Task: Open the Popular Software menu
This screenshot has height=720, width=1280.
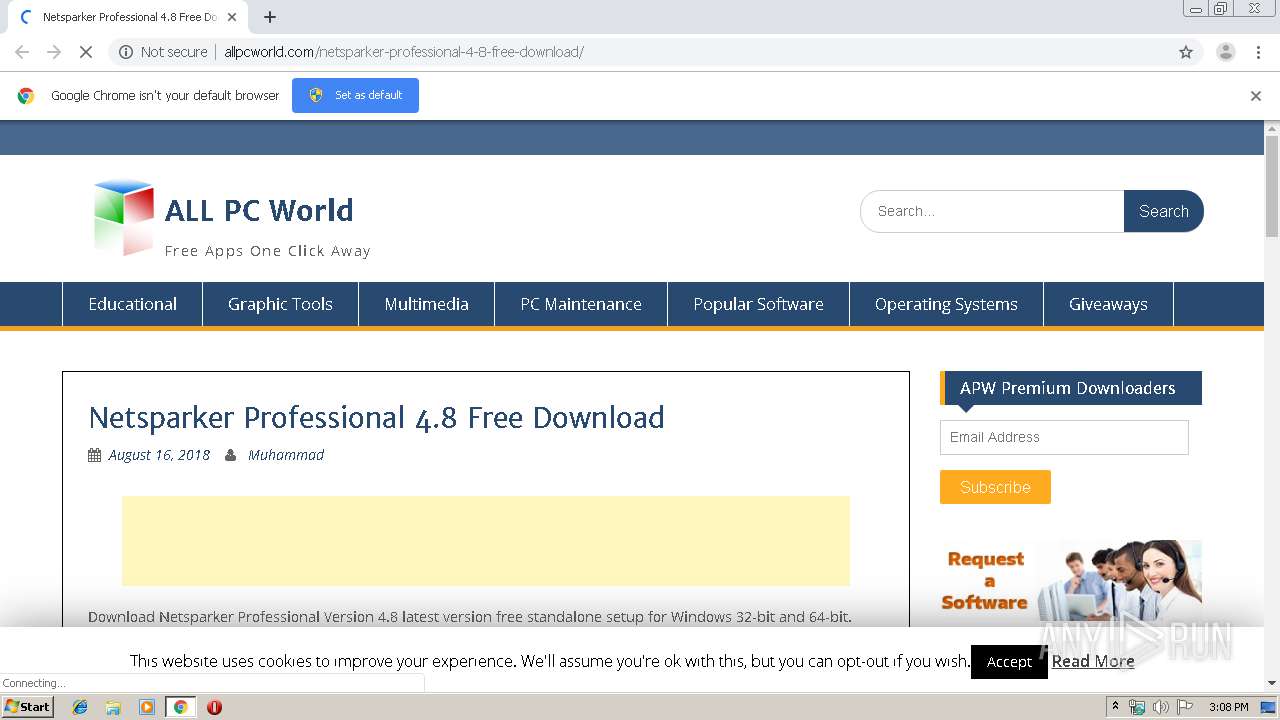Action: tap(758, 304)
